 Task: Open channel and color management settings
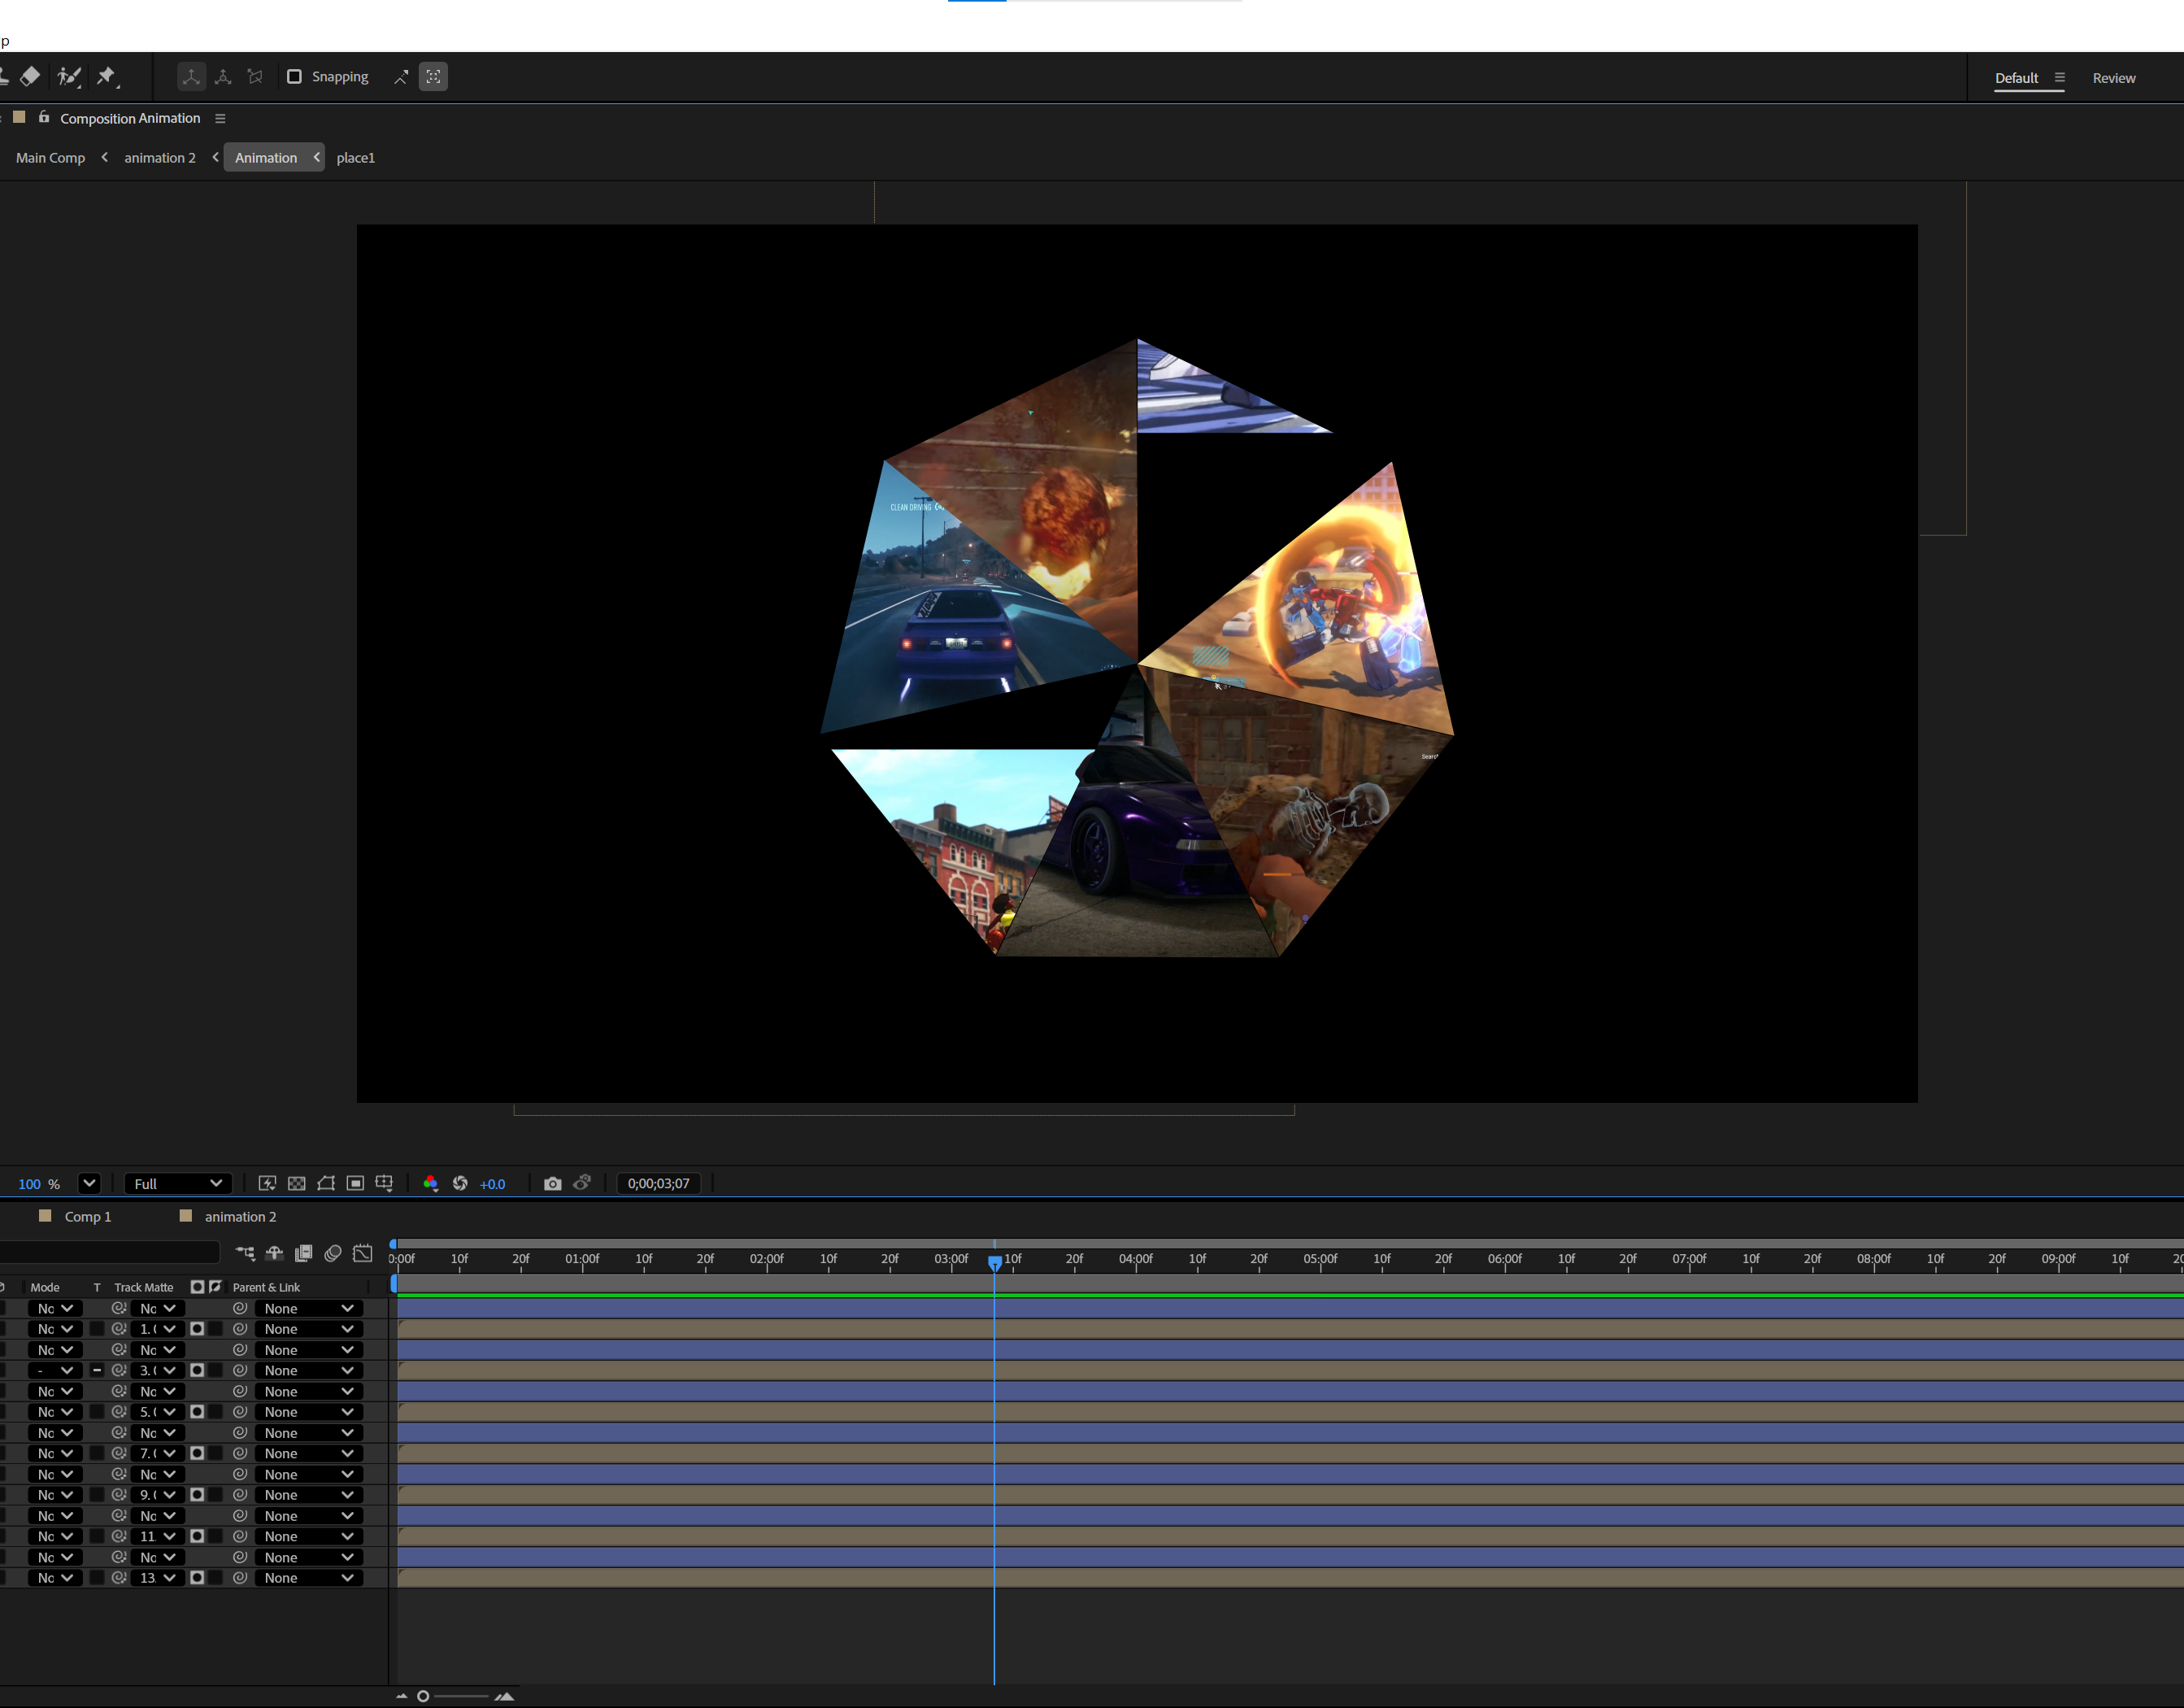(431, 1183)
